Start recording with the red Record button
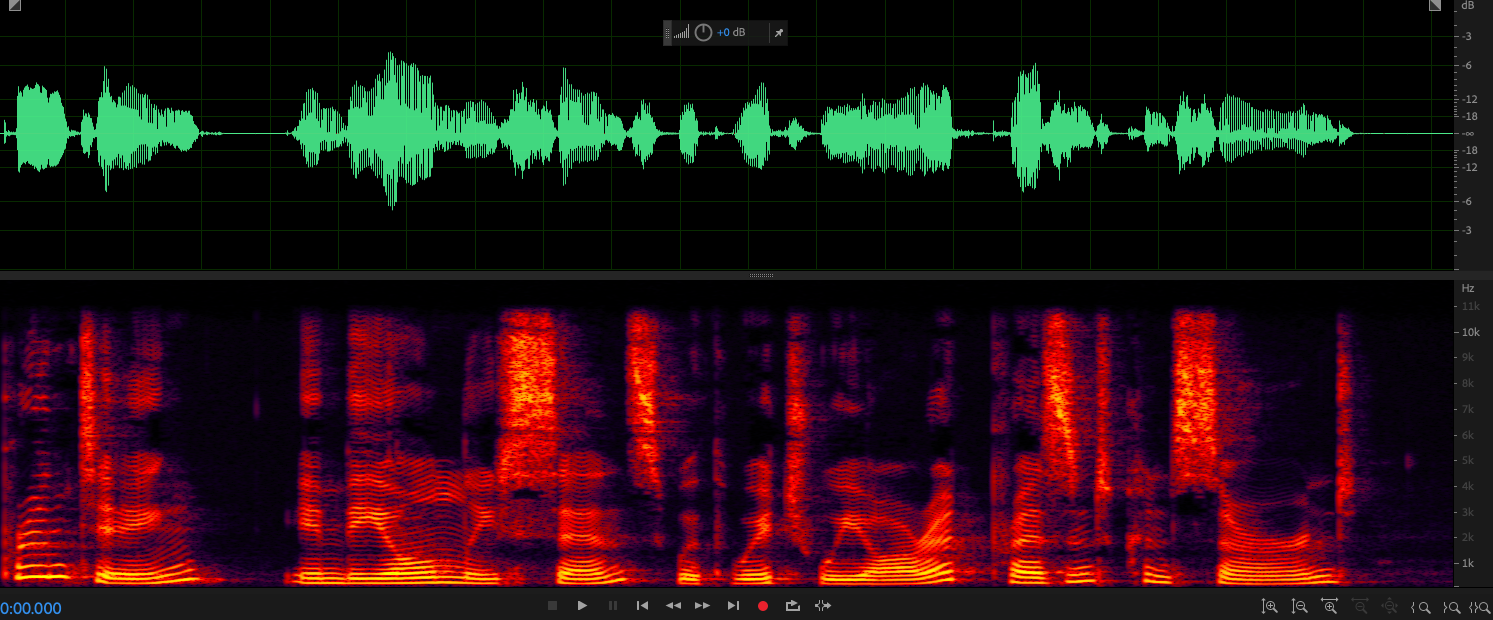Viewport: 1493px width, 620px height. (x=763, y=606)
